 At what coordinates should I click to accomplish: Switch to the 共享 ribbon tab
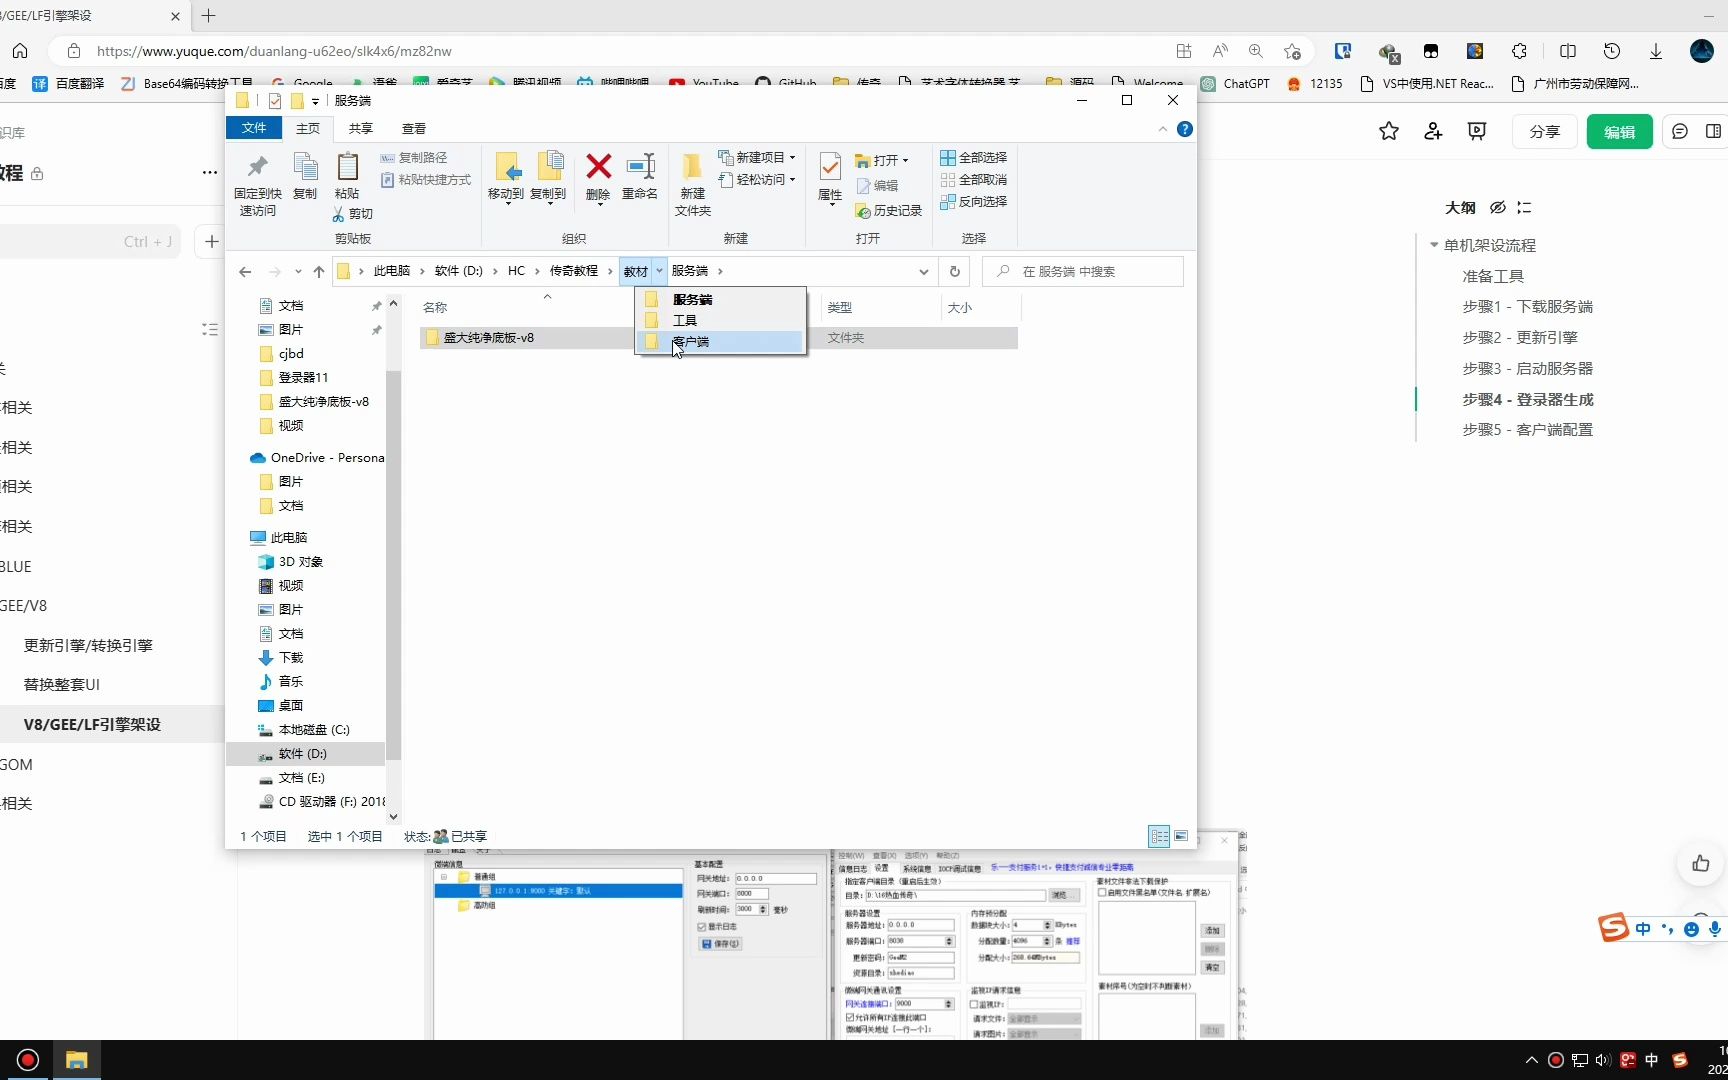coord(361,129)
